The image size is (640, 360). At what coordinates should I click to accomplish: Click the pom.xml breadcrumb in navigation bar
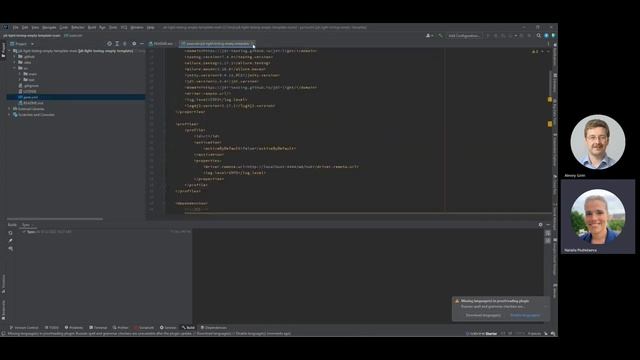tap(73, 36)
